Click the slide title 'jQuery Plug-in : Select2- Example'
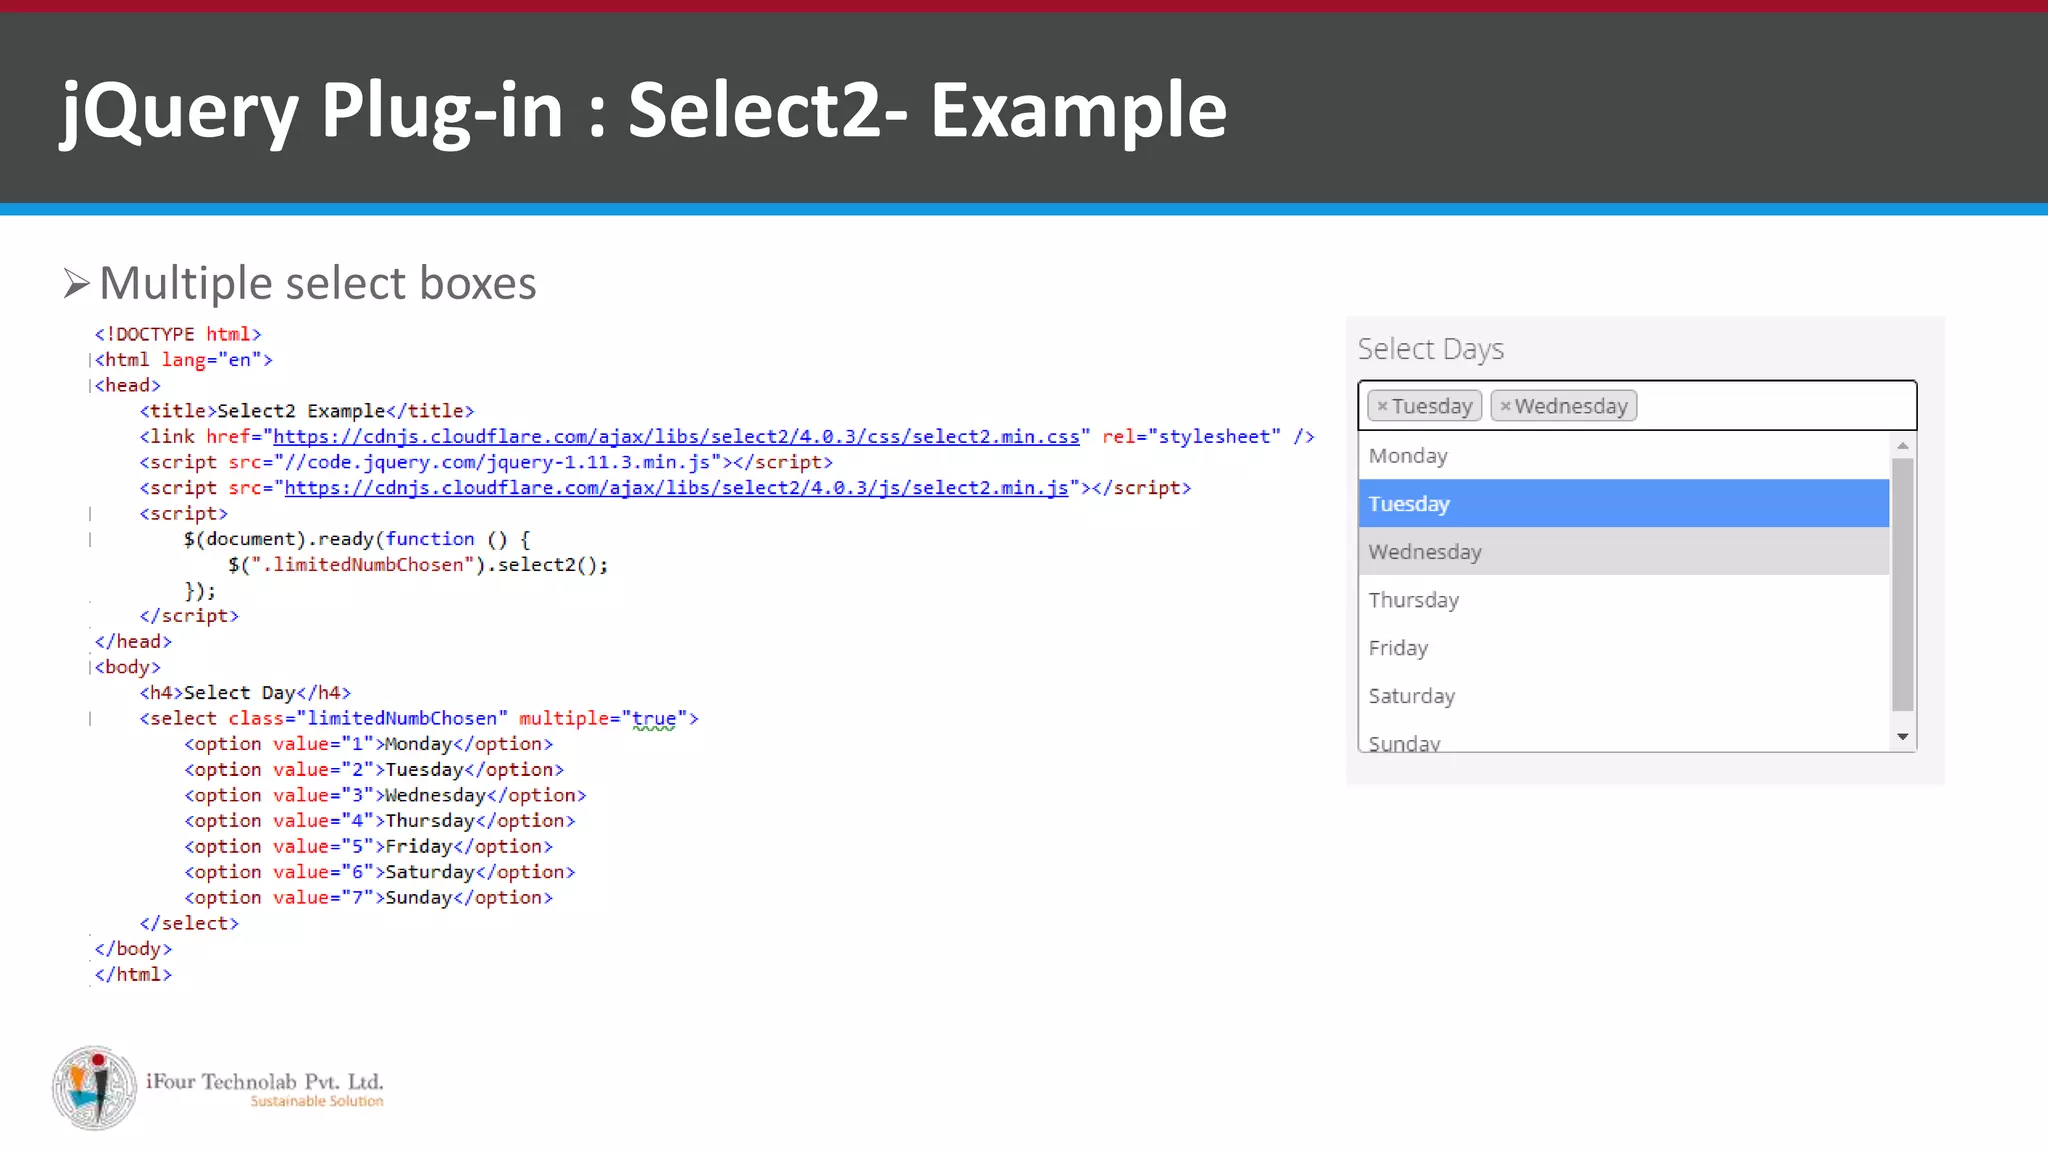This screenshot has width=2048, height=1152. click(644, 111)
